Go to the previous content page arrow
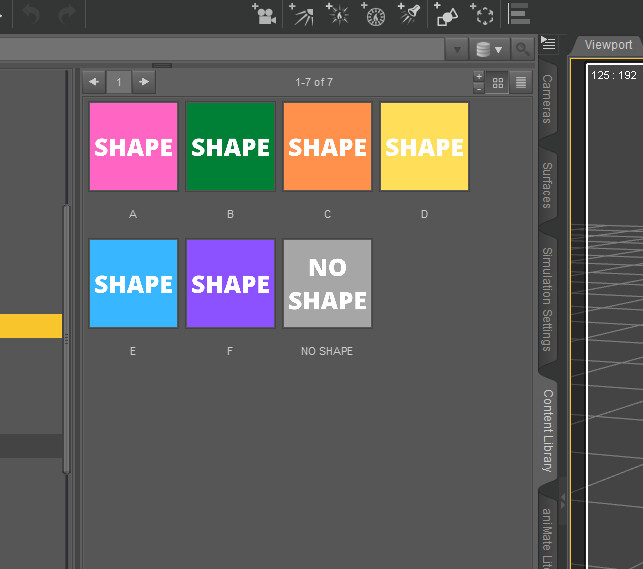643x569 pixels. [94, 82]
